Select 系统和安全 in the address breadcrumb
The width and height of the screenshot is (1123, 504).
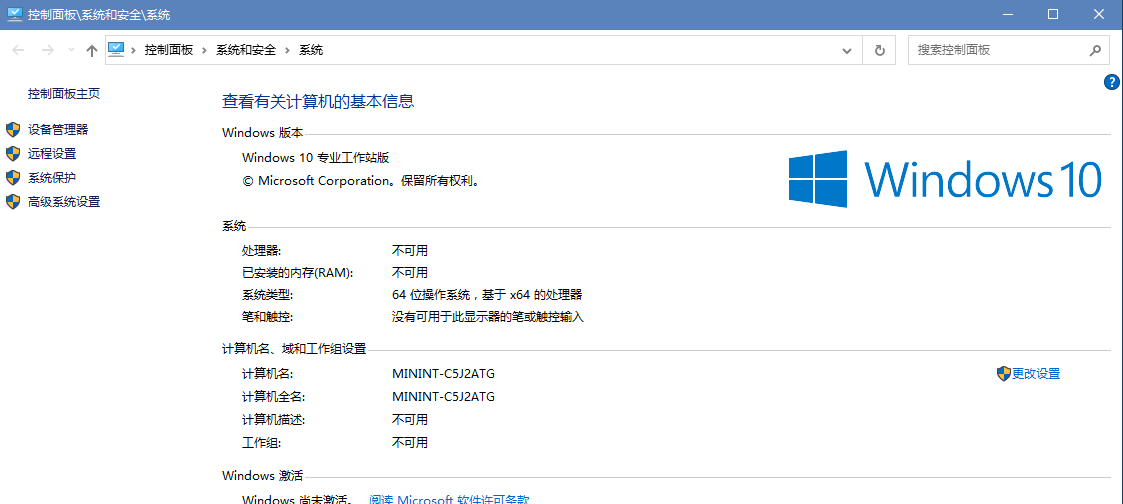click(x=246, y=50)
